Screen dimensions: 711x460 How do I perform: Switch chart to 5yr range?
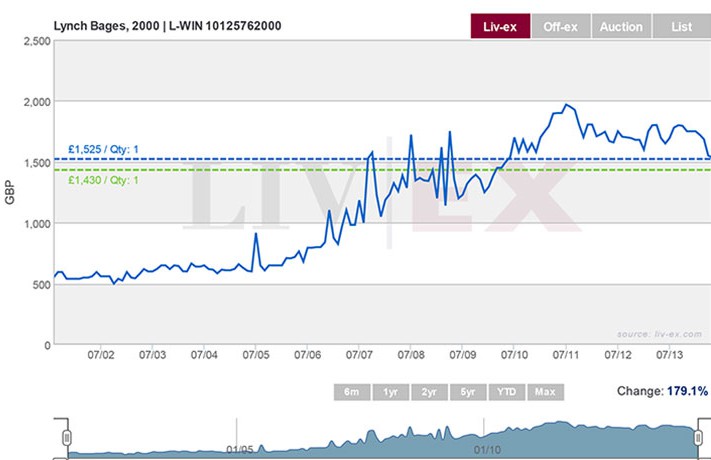tap(468, 392)
